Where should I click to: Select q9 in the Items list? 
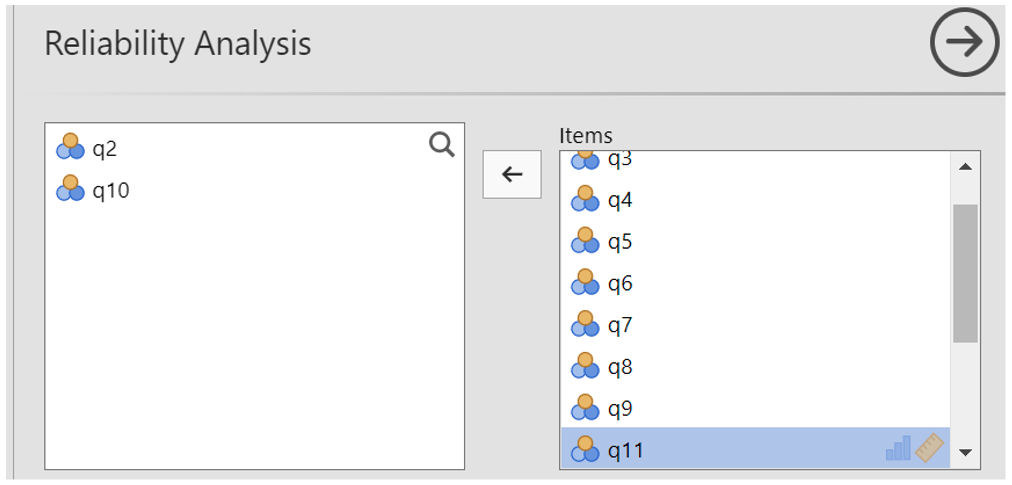point(620,409)
